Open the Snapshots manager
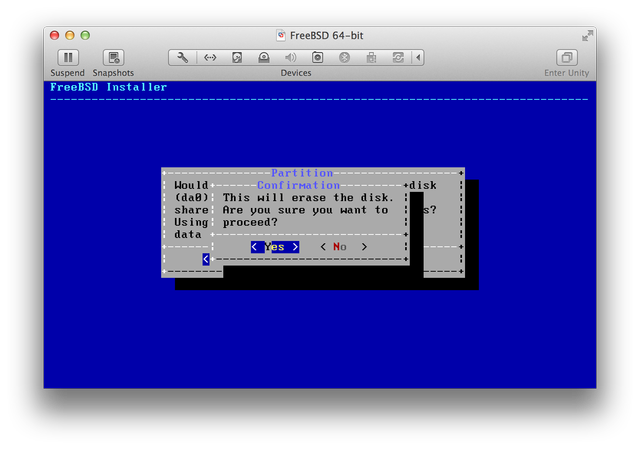Viewport: 640px width, 449px height. point(113,58)
